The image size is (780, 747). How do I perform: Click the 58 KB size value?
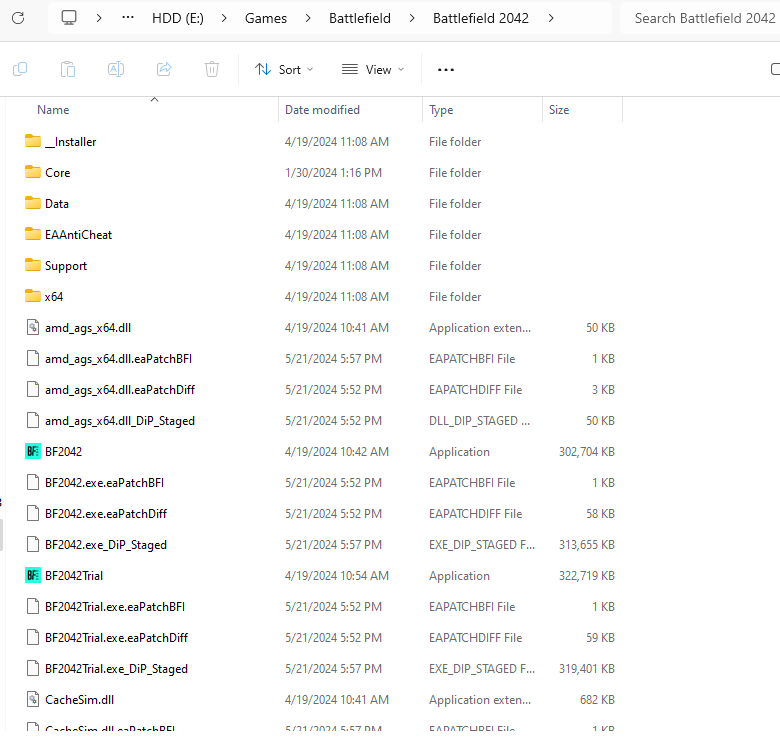(x=600, y=513)
